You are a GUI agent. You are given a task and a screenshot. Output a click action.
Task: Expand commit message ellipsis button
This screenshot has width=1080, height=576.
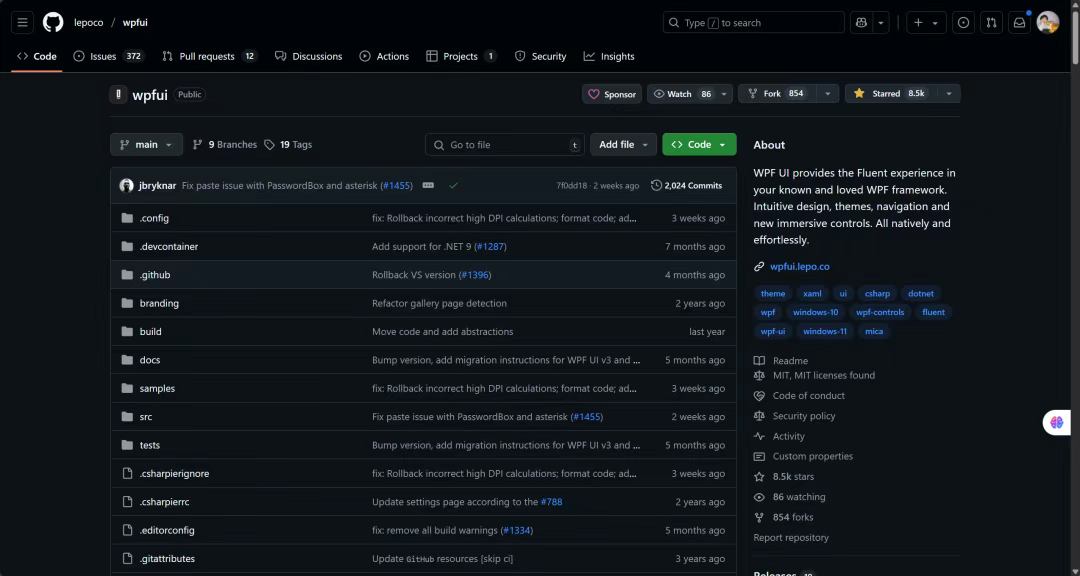click(x=428, y=185)
